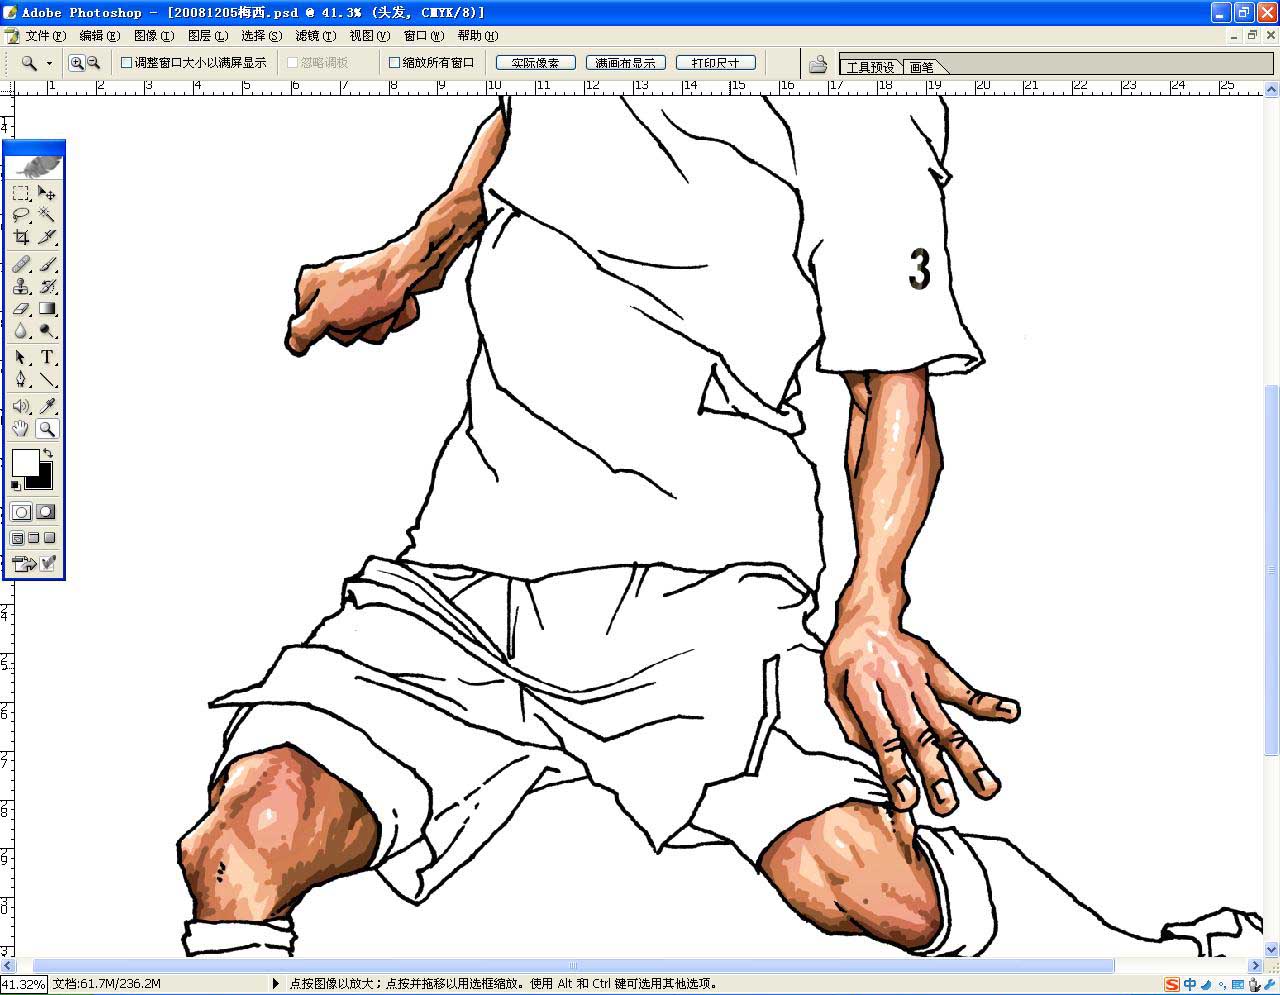The width and height of the screenshot is (1280, 995).
Task: Select the Eyedropper tool
Action: pyautogui.click(x=47, y=406)
